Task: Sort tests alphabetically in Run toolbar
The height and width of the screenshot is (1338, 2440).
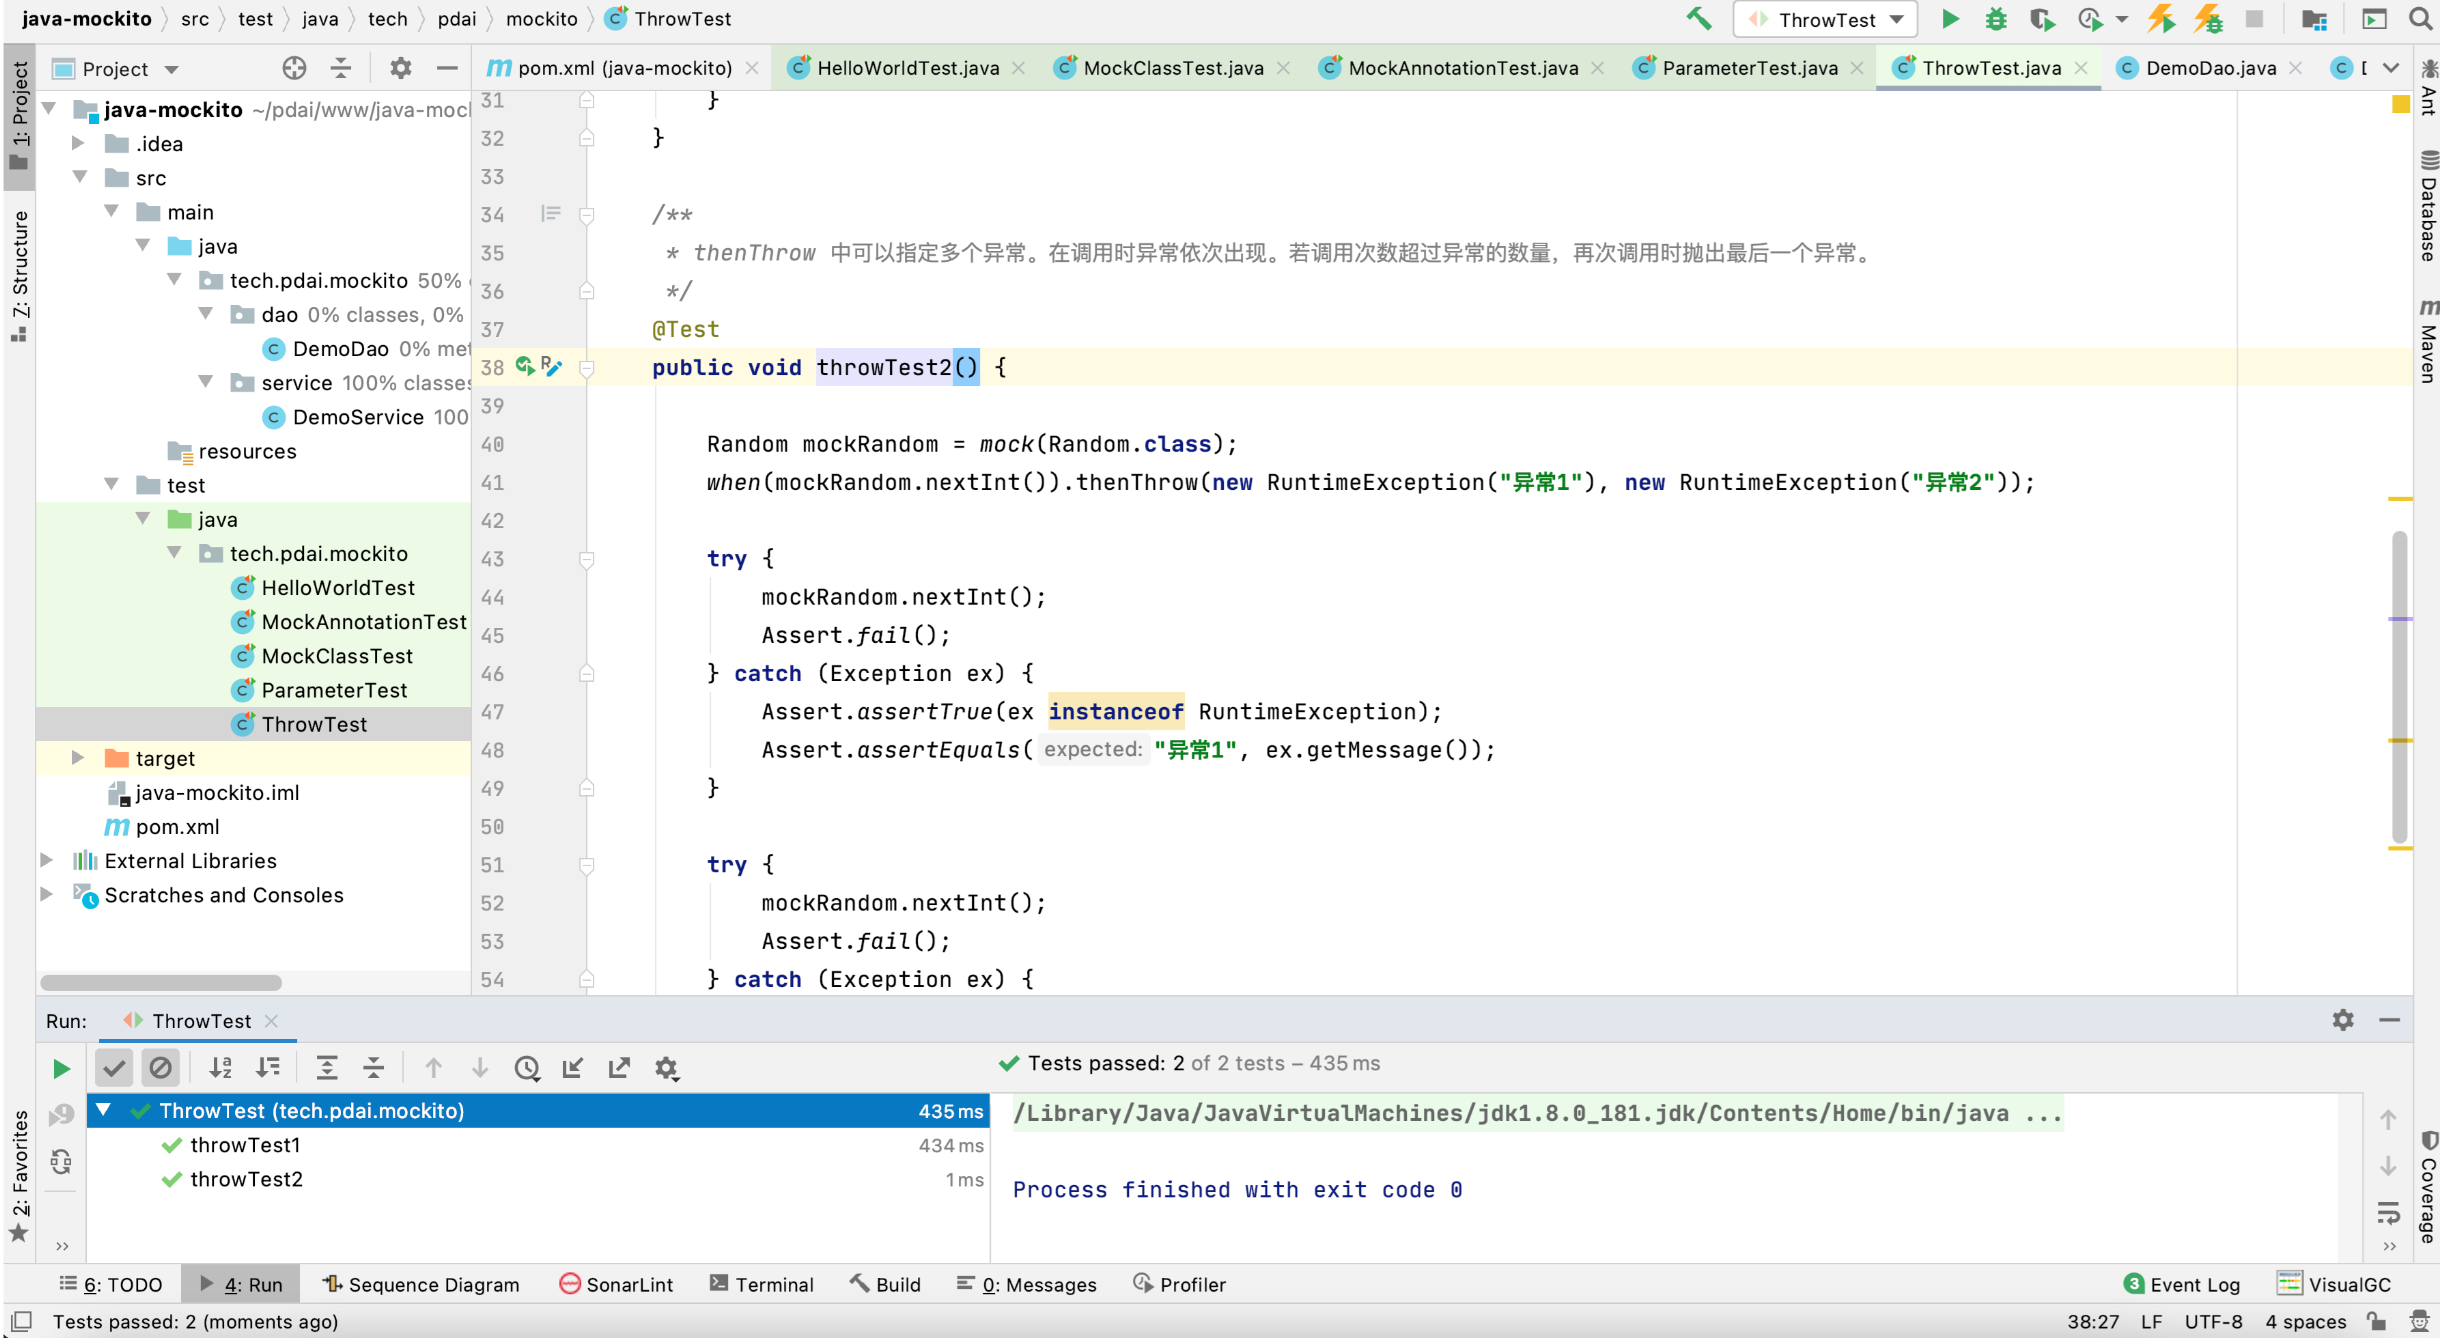Action: coord(221,1068)
